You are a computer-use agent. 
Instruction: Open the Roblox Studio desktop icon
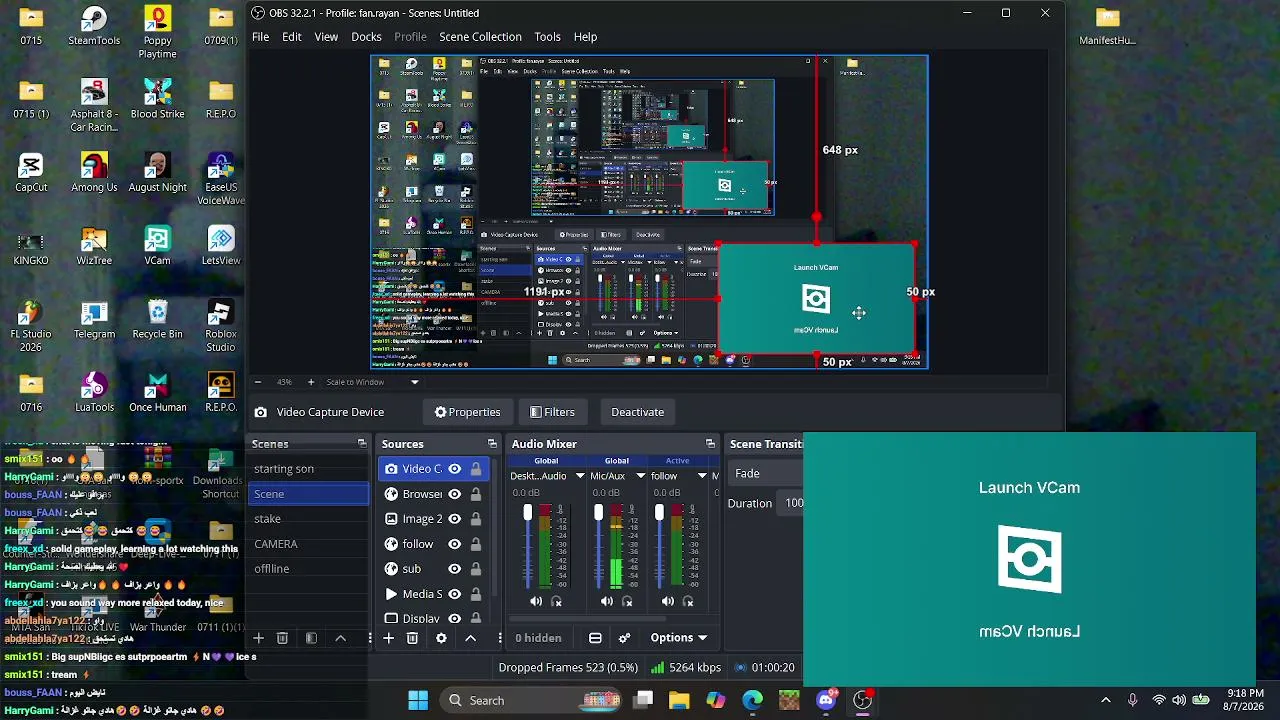(221, 326)
